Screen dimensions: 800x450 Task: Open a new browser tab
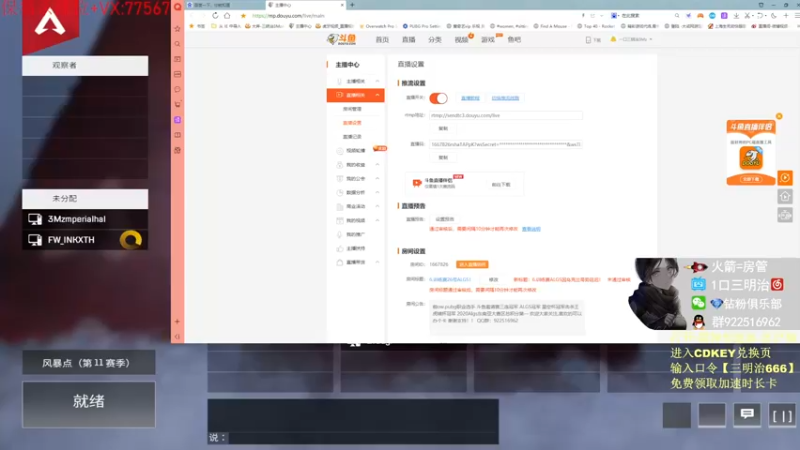click(x=352, y=5)
